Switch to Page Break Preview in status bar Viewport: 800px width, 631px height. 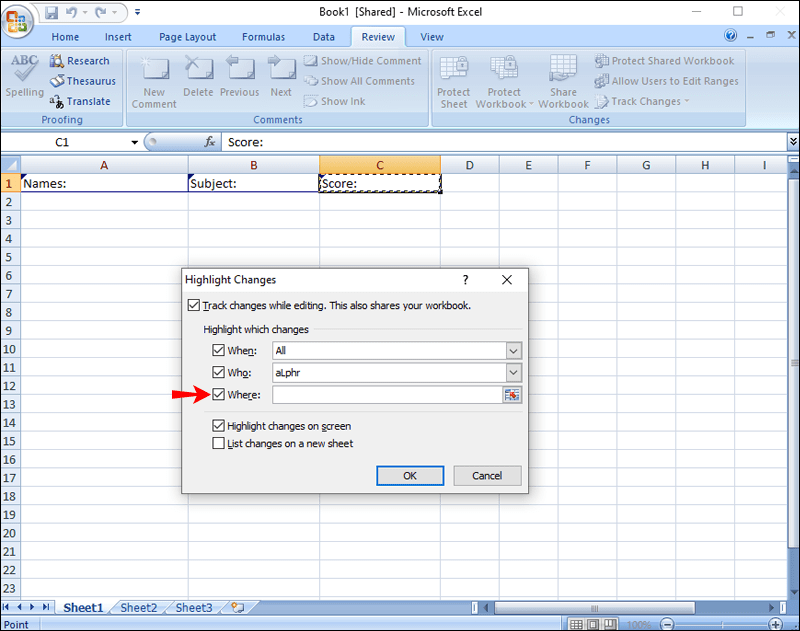coord(610,624)
